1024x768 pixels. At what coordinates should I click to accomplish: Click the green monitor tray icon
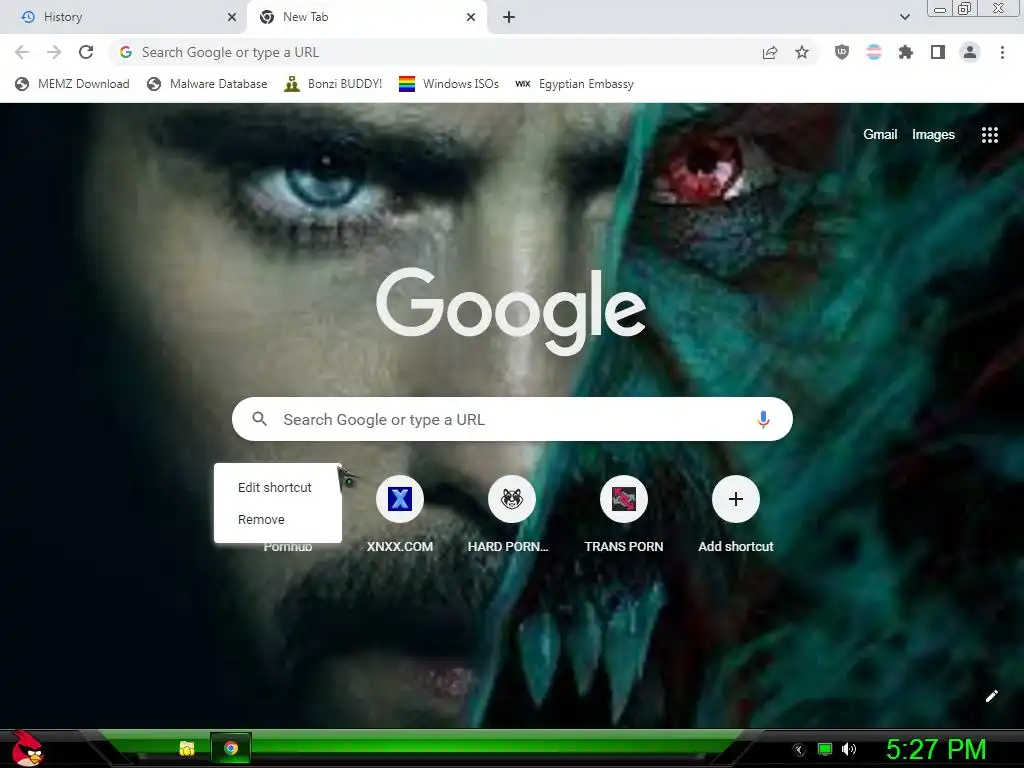(x=825, y=749)
